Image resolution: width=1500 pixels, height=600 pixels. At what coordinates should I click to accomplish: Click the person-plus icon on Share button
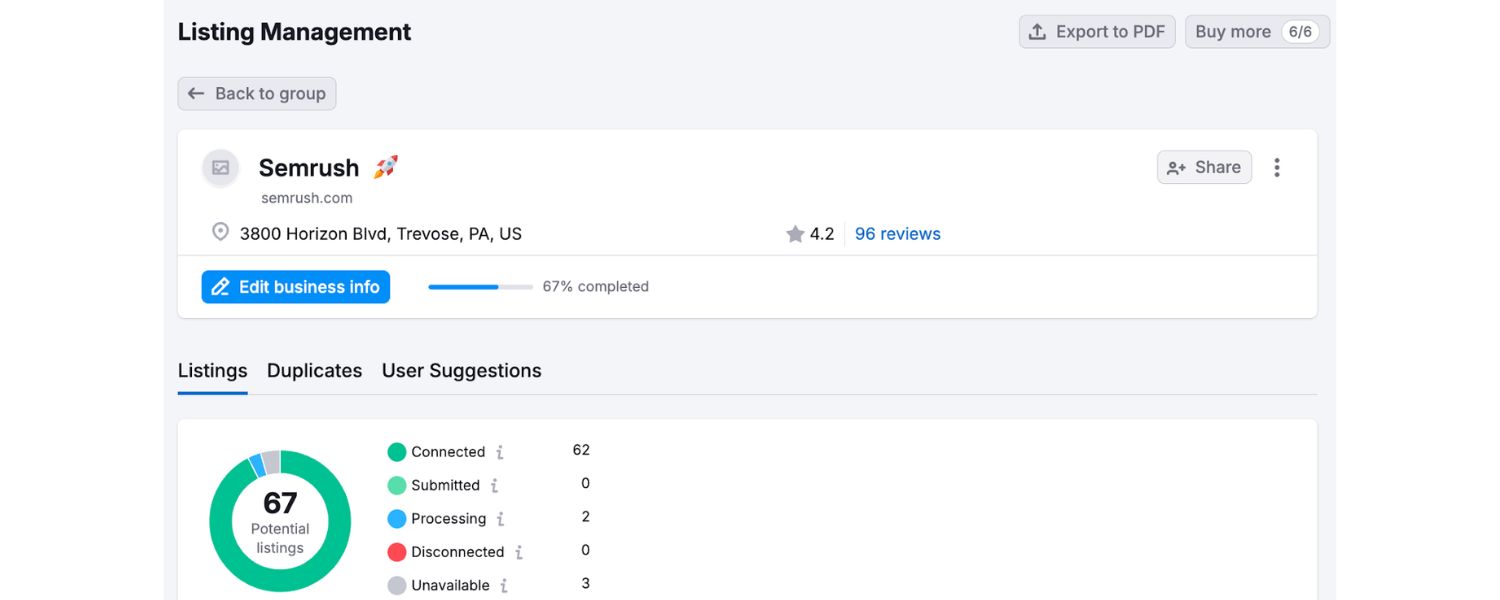pyautogui.click(x=1177, y=167)
